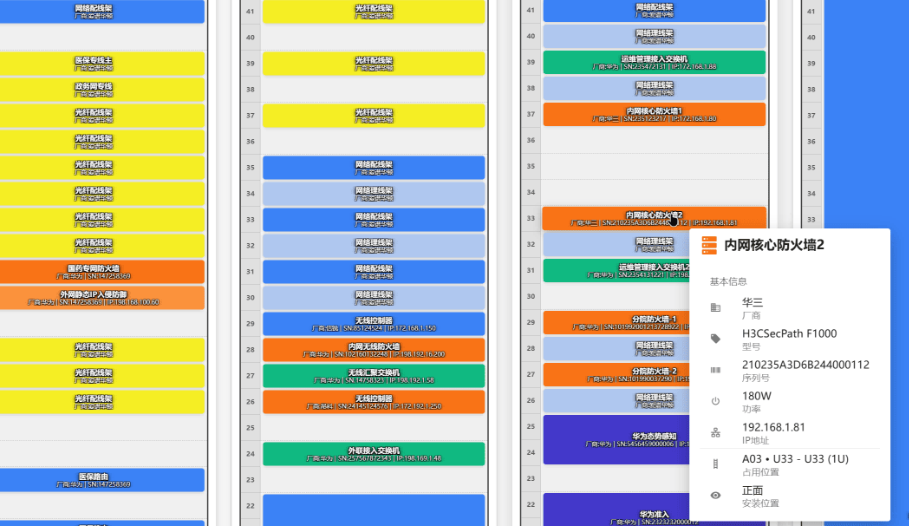Click the server icon beside 内网核心防火墙2 title

[x=709, y=245]
